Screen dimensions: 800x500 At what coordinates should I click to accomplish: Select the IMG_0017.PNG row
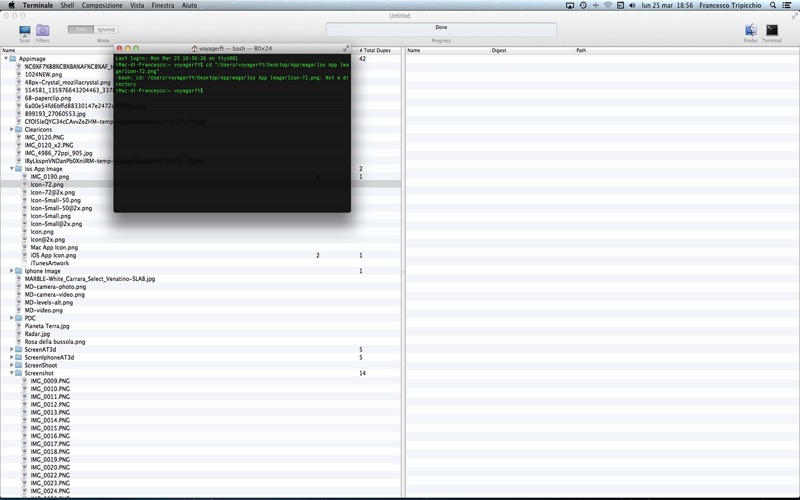200,443
